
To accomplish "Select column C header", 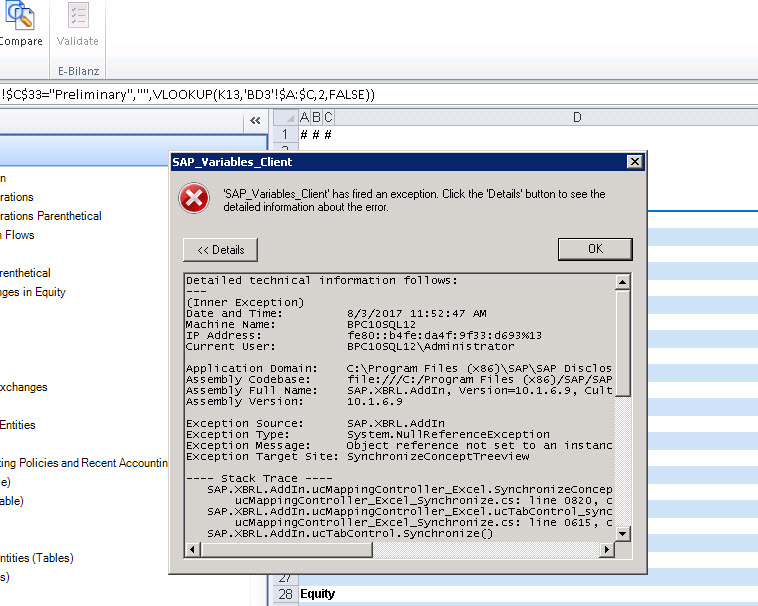I will pyautogui.click(x=328, y=117).
